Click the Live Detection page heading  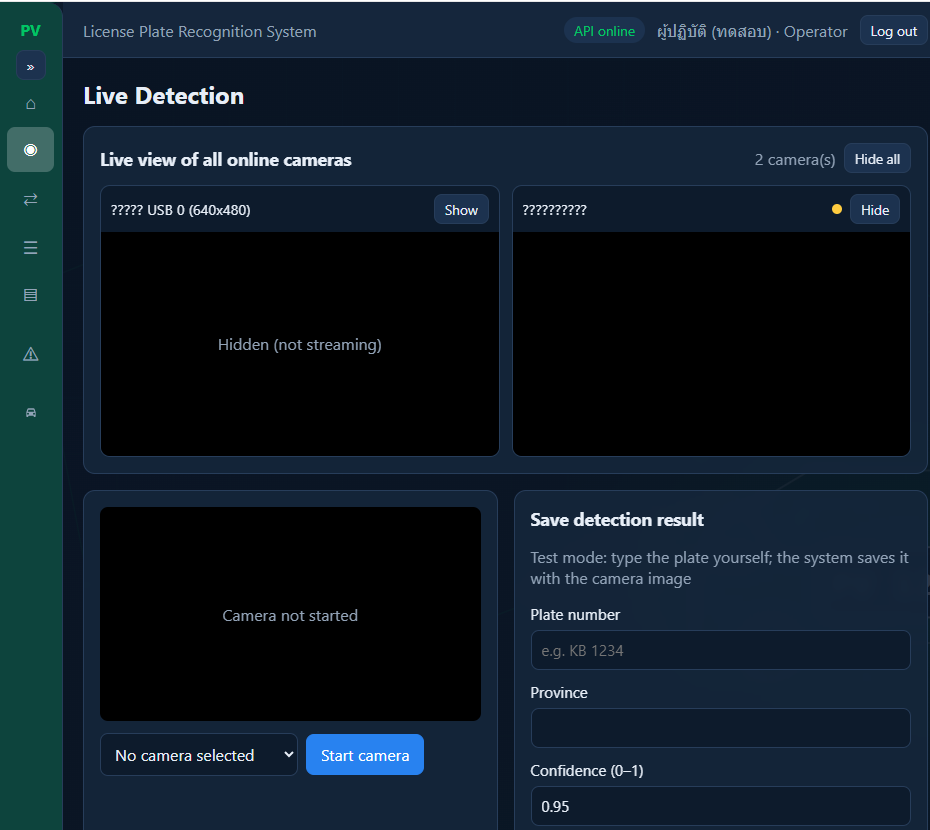(x=164, y=96)
